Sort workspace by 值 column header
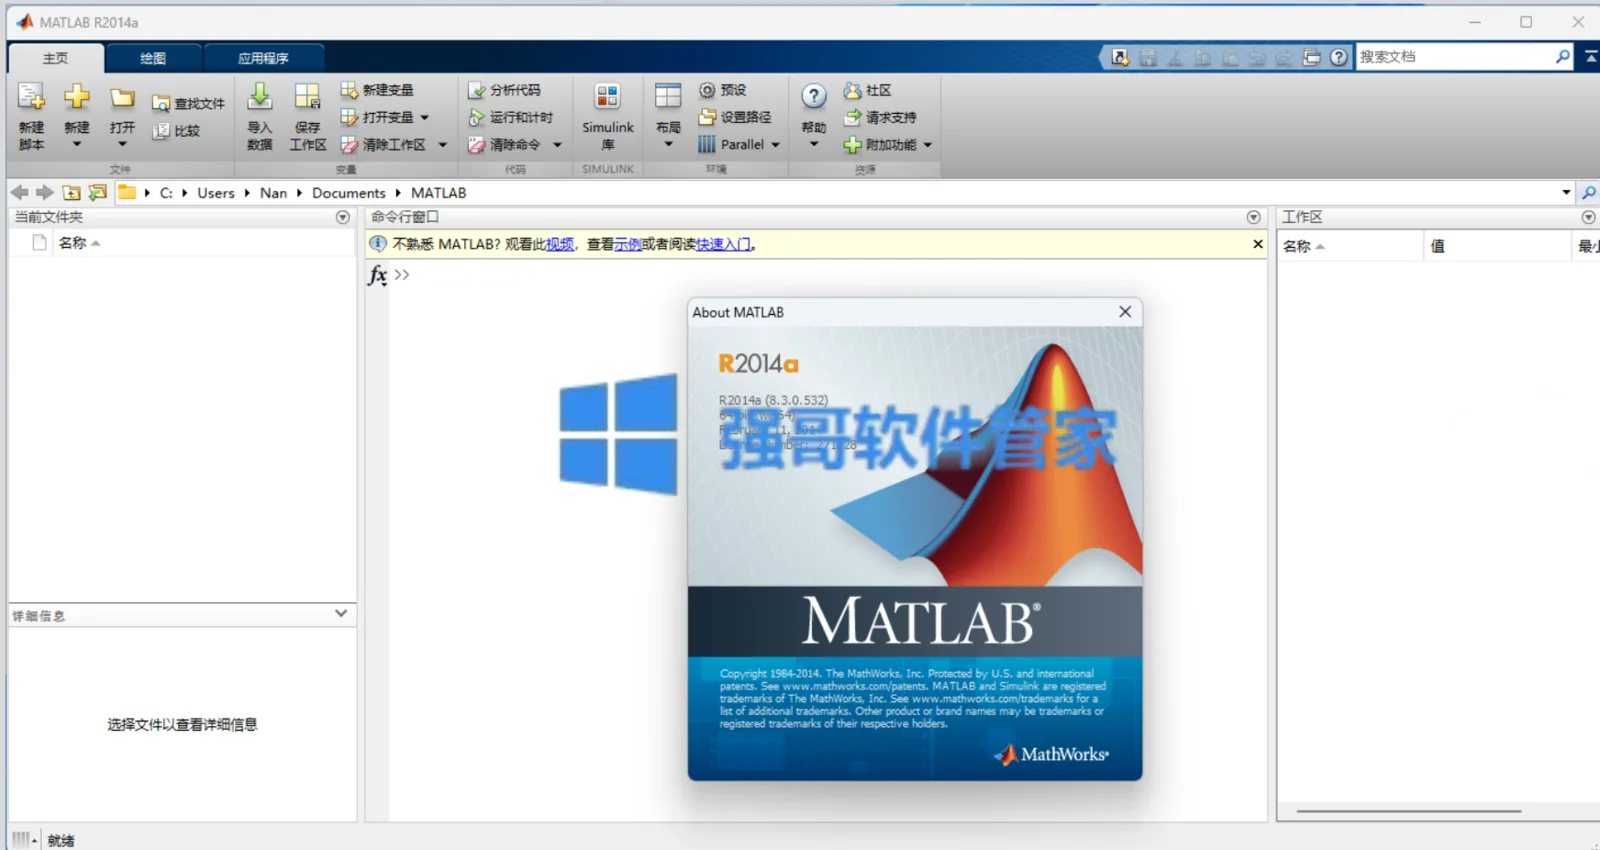 coord(1496,246)
